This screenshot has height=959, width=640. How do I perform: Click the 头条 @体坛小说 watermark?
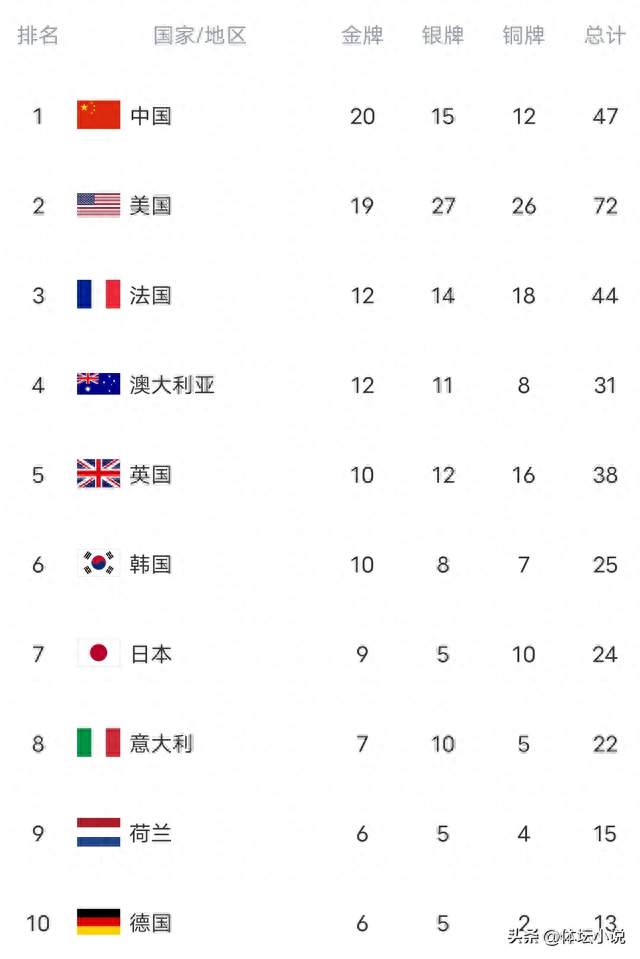point(566,936)
